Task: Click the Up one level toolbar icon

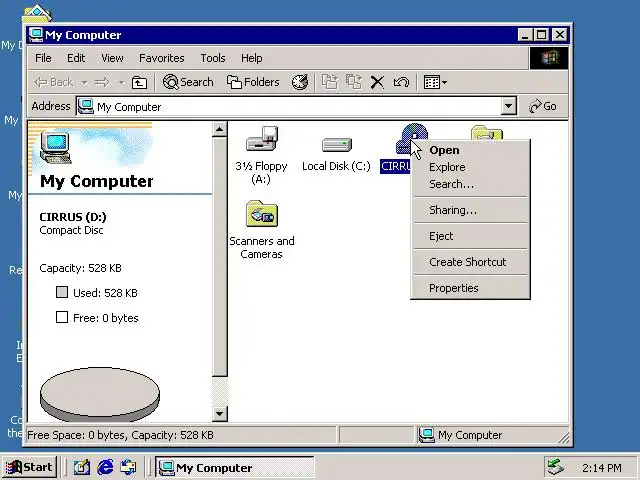Action: tap(139, 82)
